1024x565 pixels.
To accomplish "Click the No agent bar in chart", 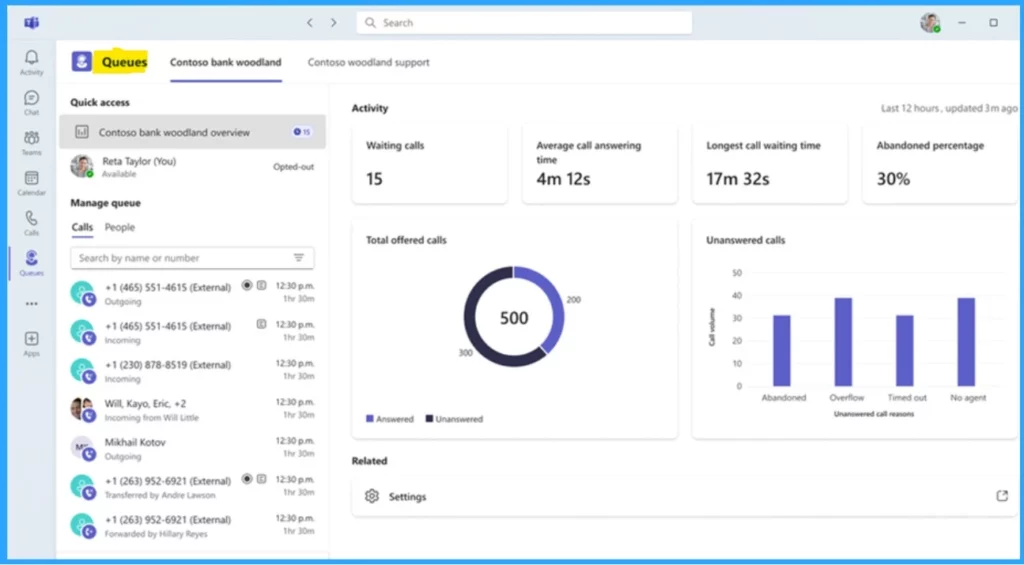I will [966, 342].
